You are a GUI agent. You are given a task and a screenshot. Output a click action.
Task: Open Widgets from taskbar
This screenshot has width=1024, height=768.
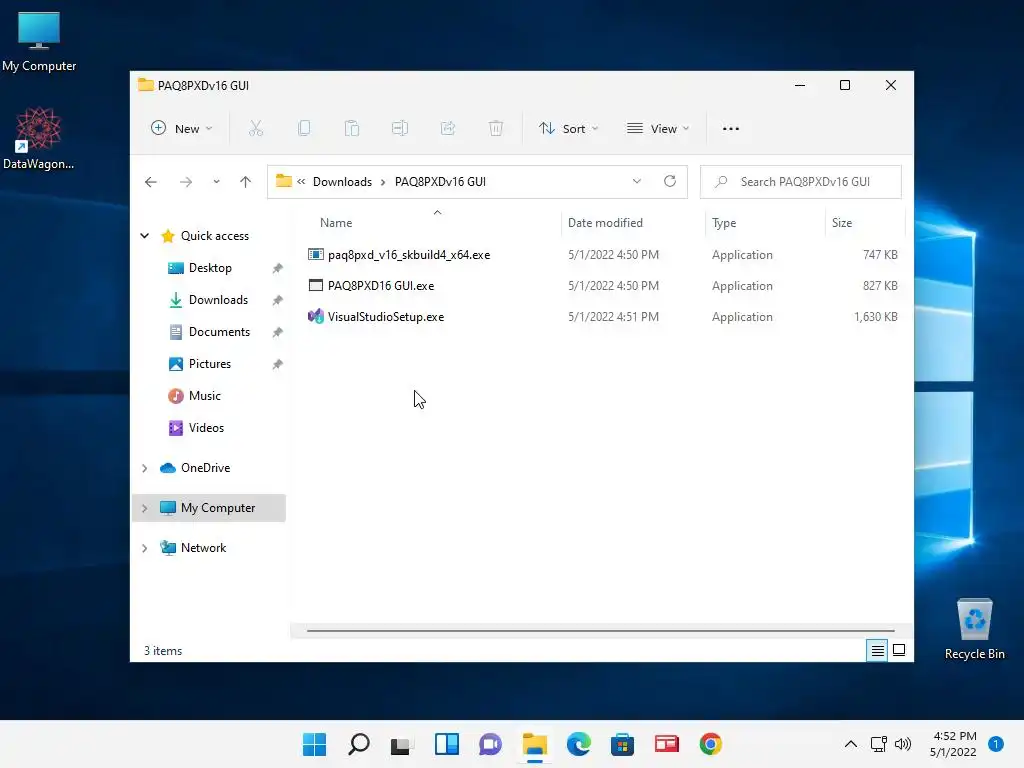pyautogui.click(x=447, y=744)
